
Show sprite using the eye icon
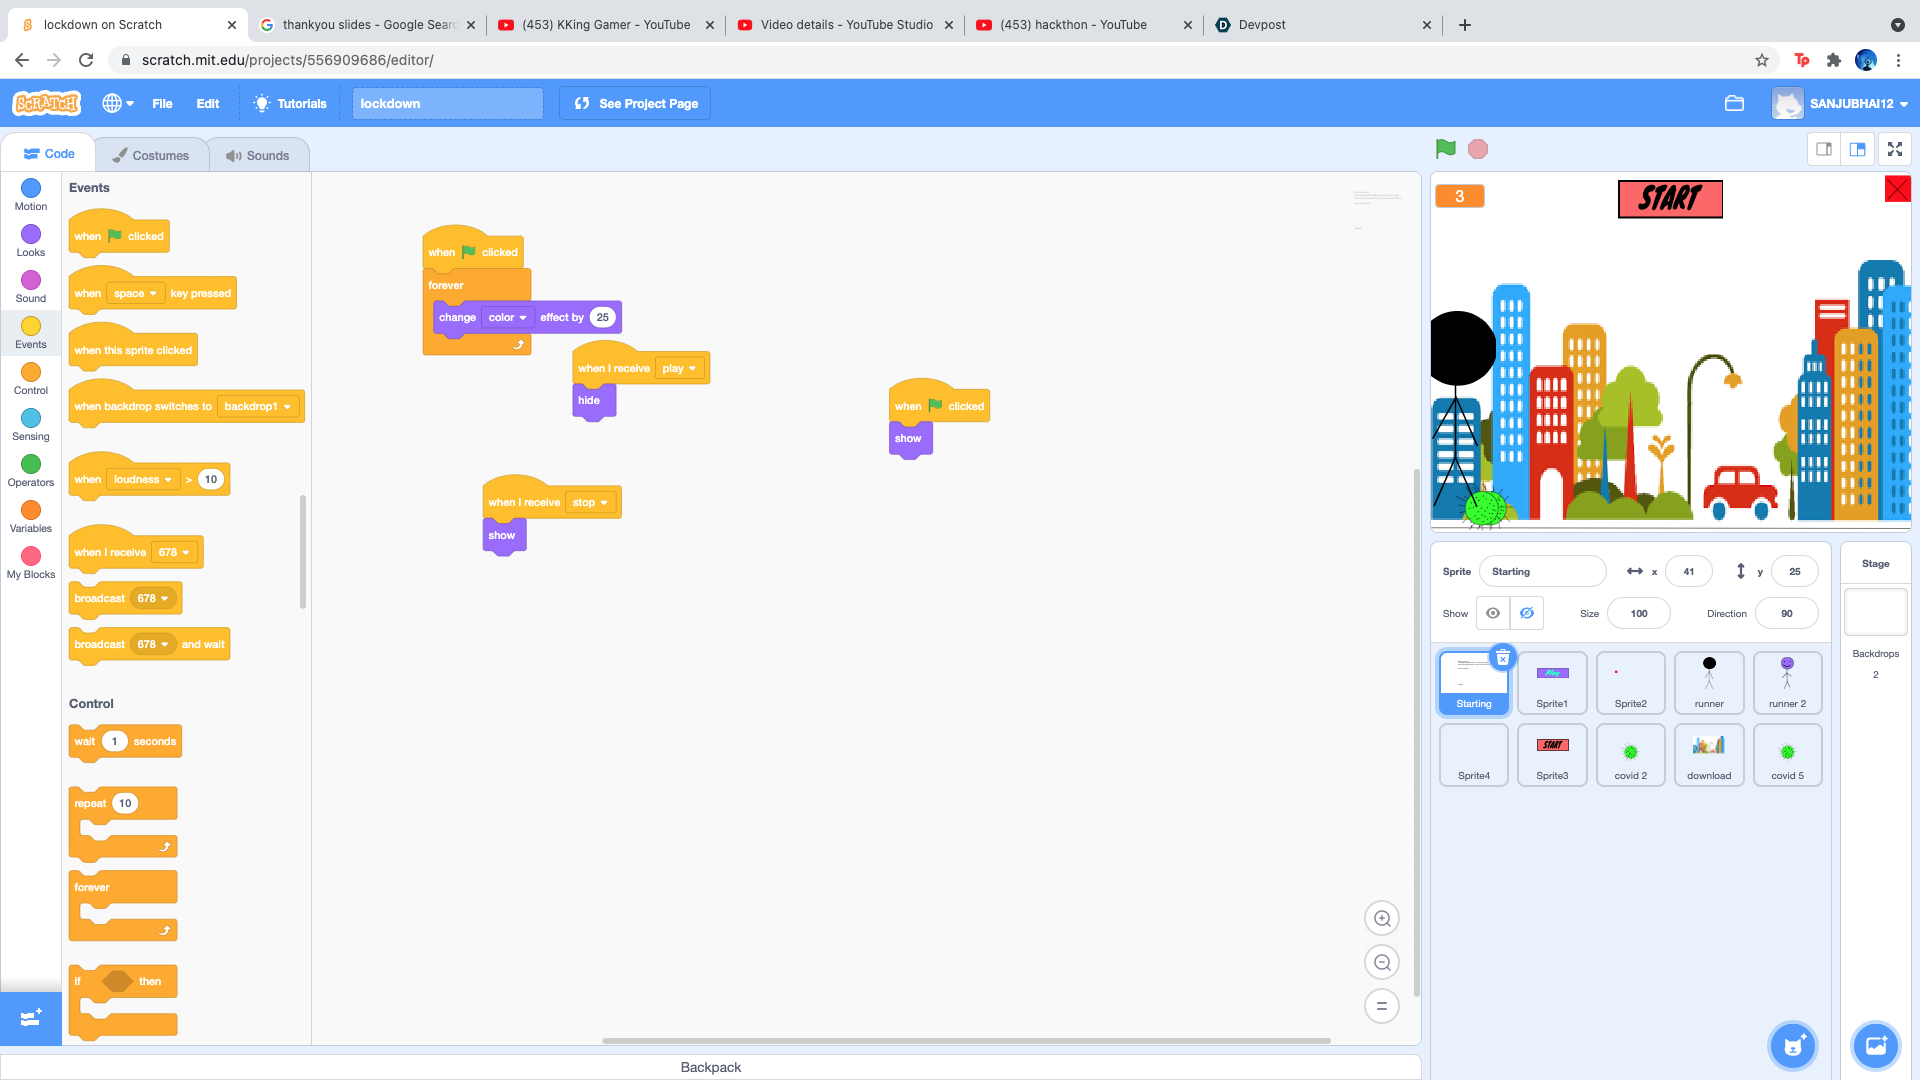pos(1492,613)
